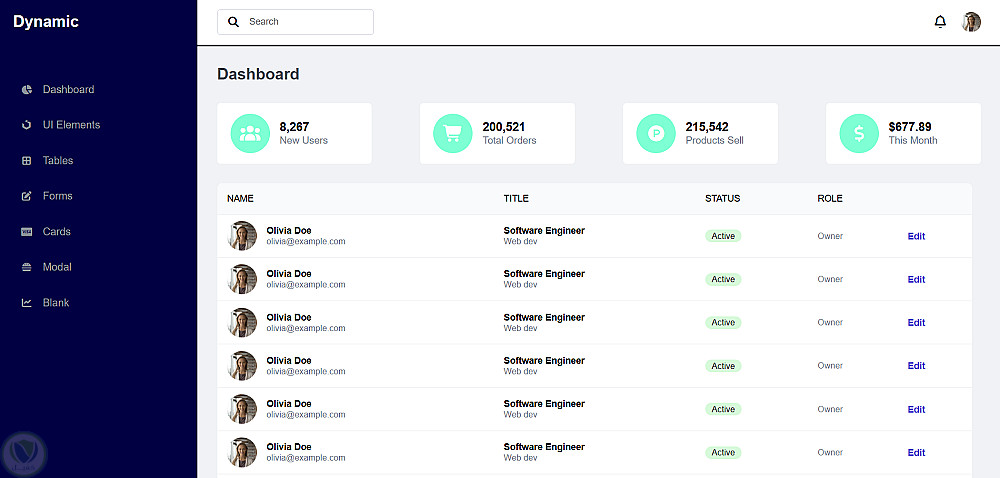Open UI Elements in the sidebar
The image size is (1000, 478).
point(71,125)
